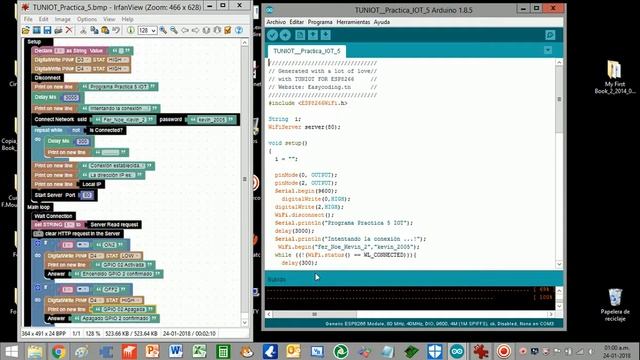Click Arduino console horizontal scrollbar thumb

point(315,314)
